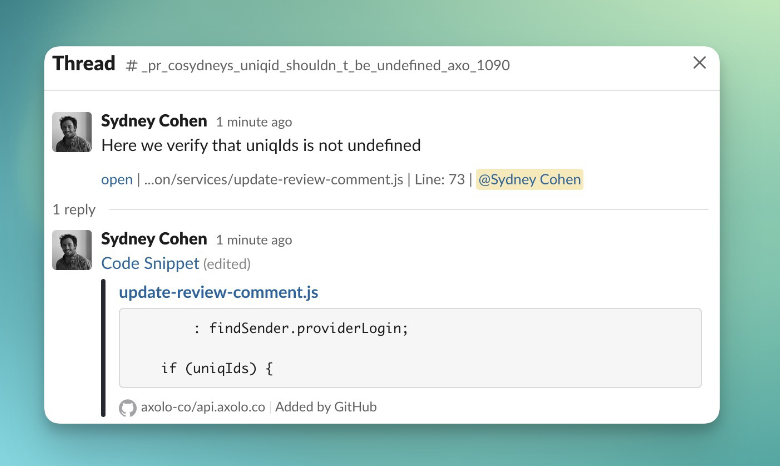Click the channel hash icon in the header

click(131, 66)
